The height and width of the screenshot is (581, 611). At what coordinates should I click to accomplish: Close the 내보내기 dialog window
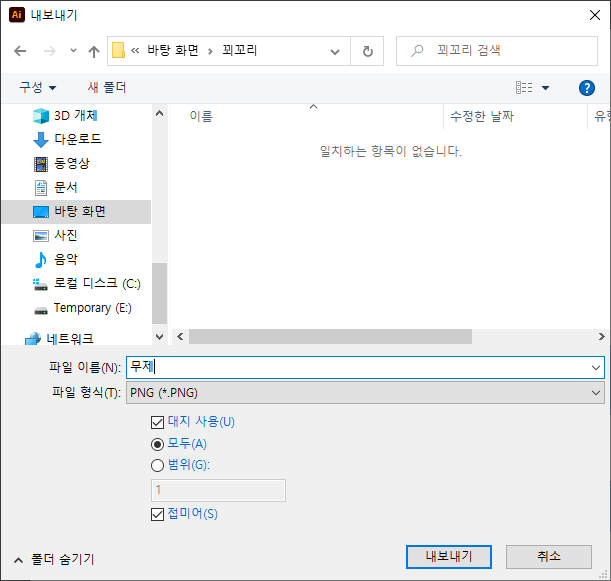(x=595, y=15)
